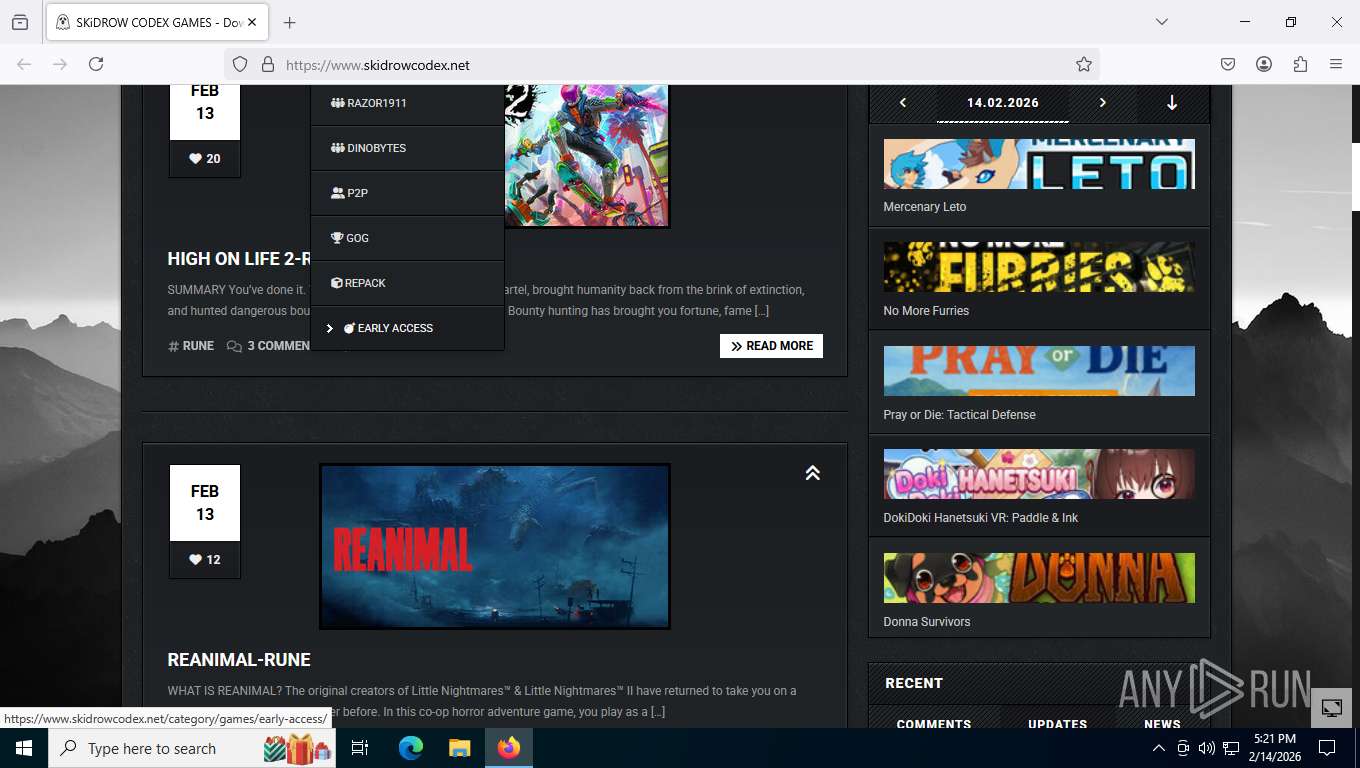Viewport: 1360px width, 768px height.
Task: Open the notification center
Action: [1327, 748]
